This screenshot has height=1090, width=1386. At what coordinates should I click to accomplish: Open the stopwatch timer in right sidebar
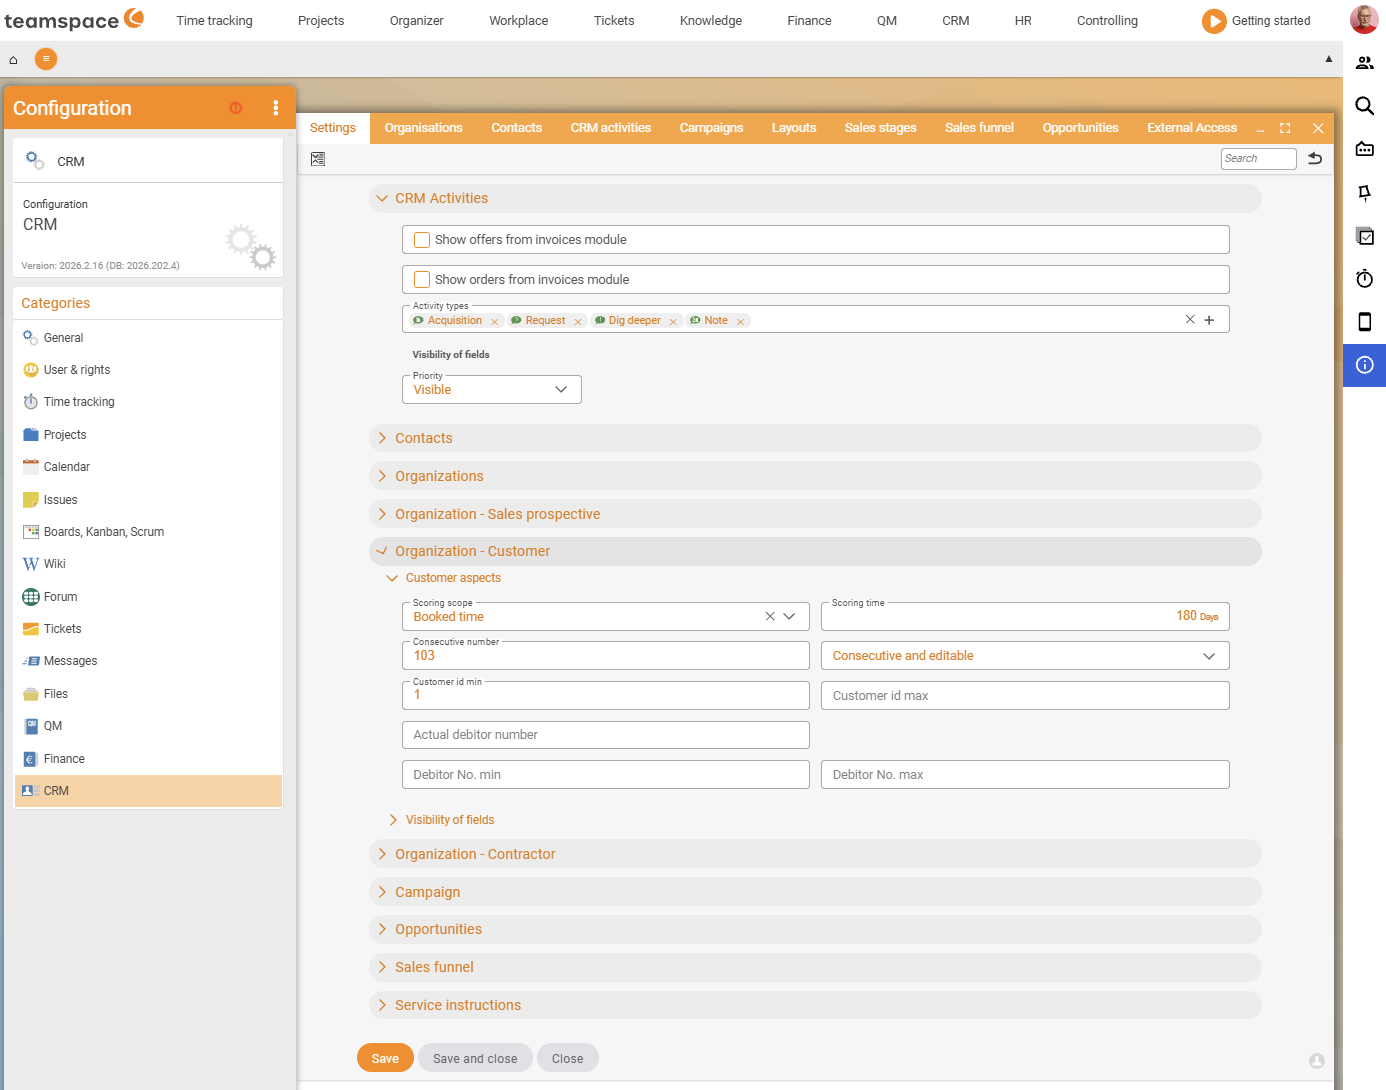[1365, 279]
